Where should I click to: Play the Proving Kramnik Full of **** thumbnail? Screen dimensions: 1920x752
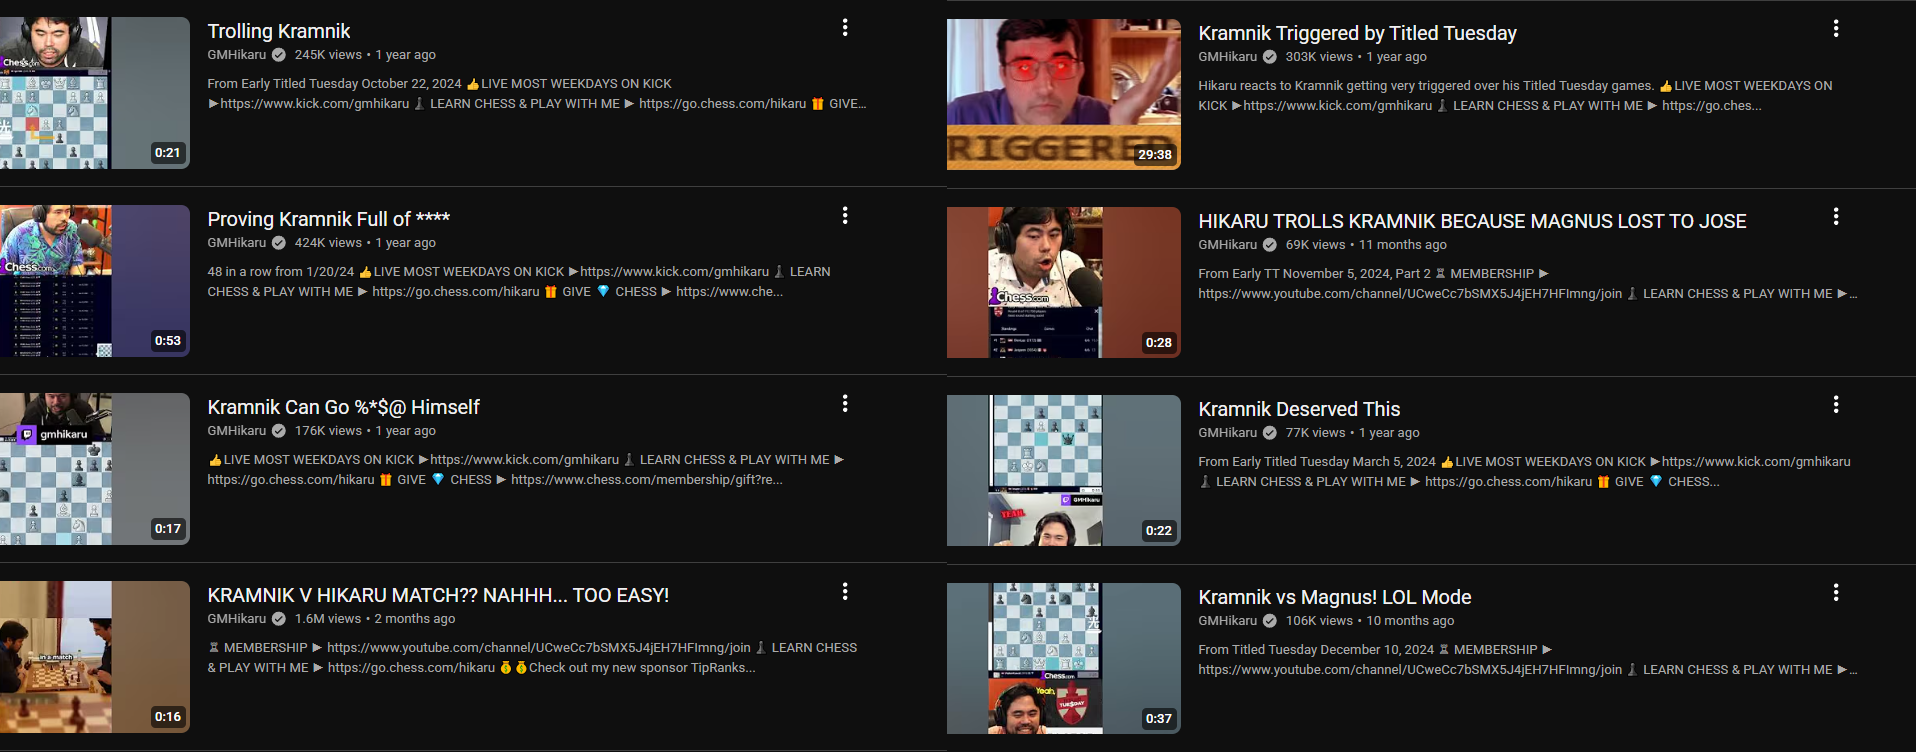click(x=95, y=281)
